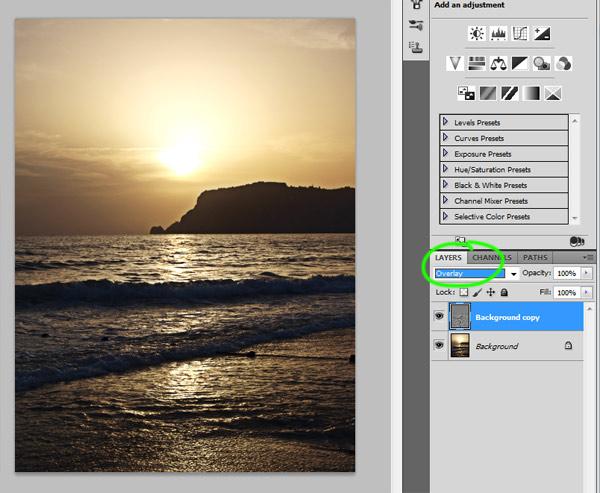This screenshot has height=493, width=600.
Task: Add a Color Balance adjustment
Action: (x=498, y=63)
